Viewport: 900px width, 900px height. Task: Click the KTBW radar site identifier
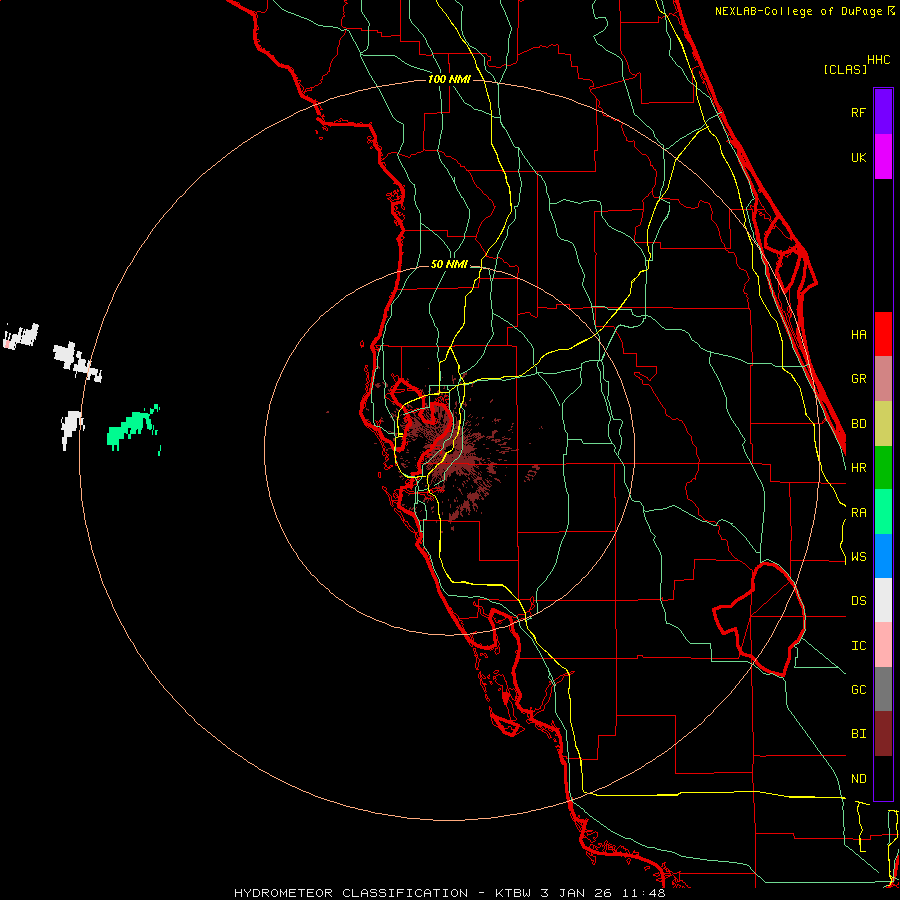click(x=513, y=893)
